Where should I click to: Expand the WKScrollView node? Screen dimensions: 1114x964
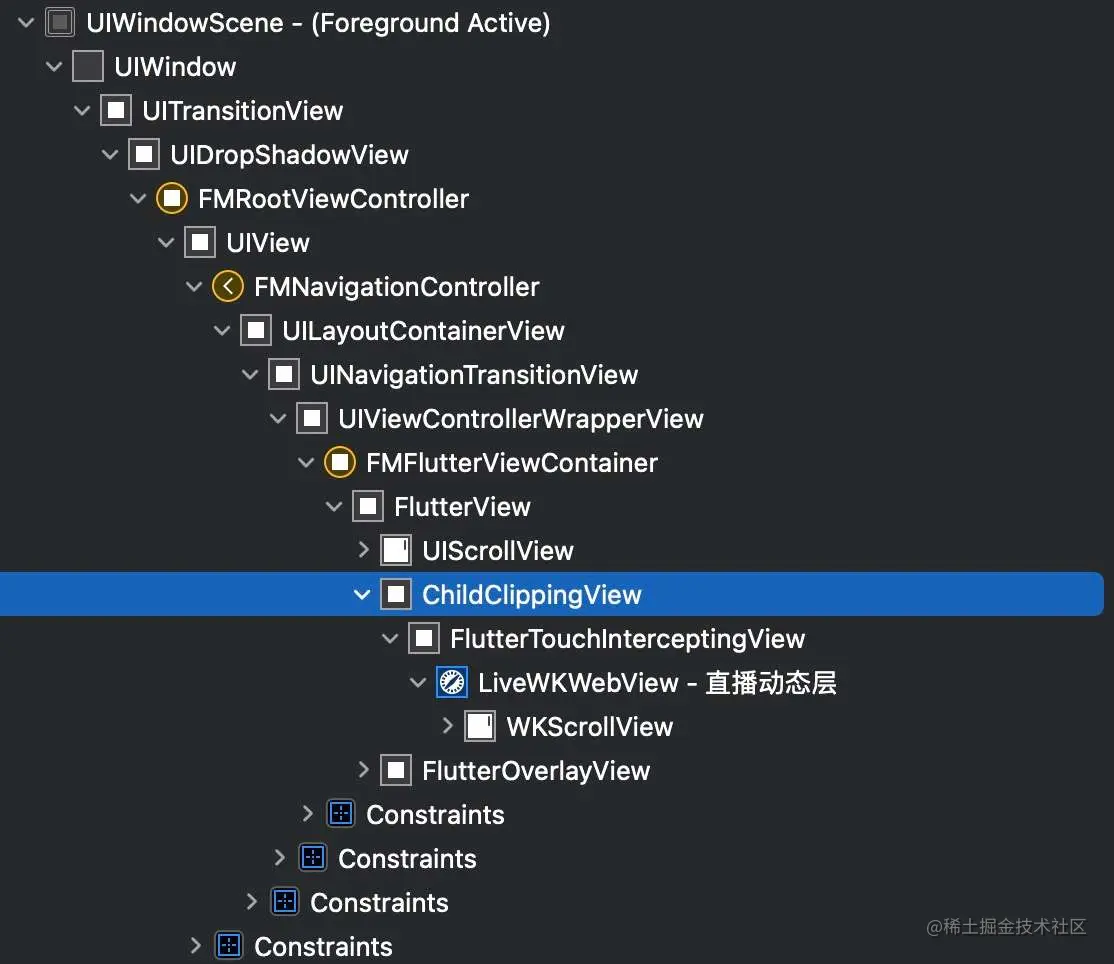pos(447,726)
